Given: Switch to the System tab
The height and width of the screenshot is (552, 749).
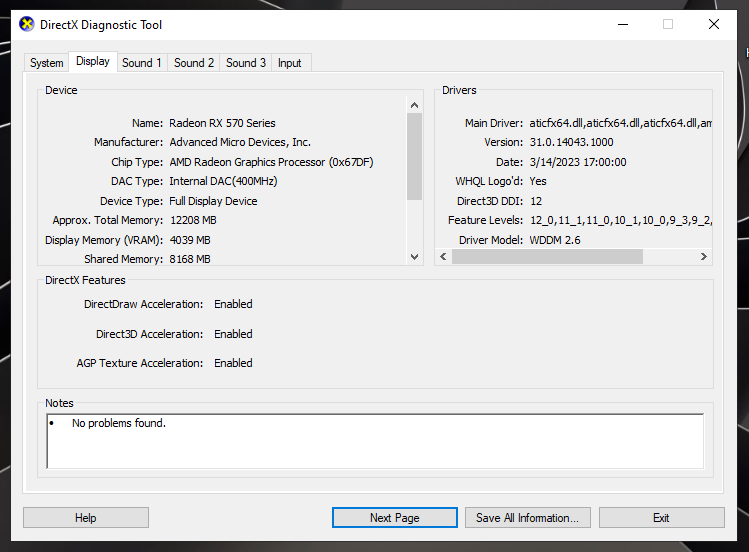Looking at the screenshot, I should tap(46, 63).
